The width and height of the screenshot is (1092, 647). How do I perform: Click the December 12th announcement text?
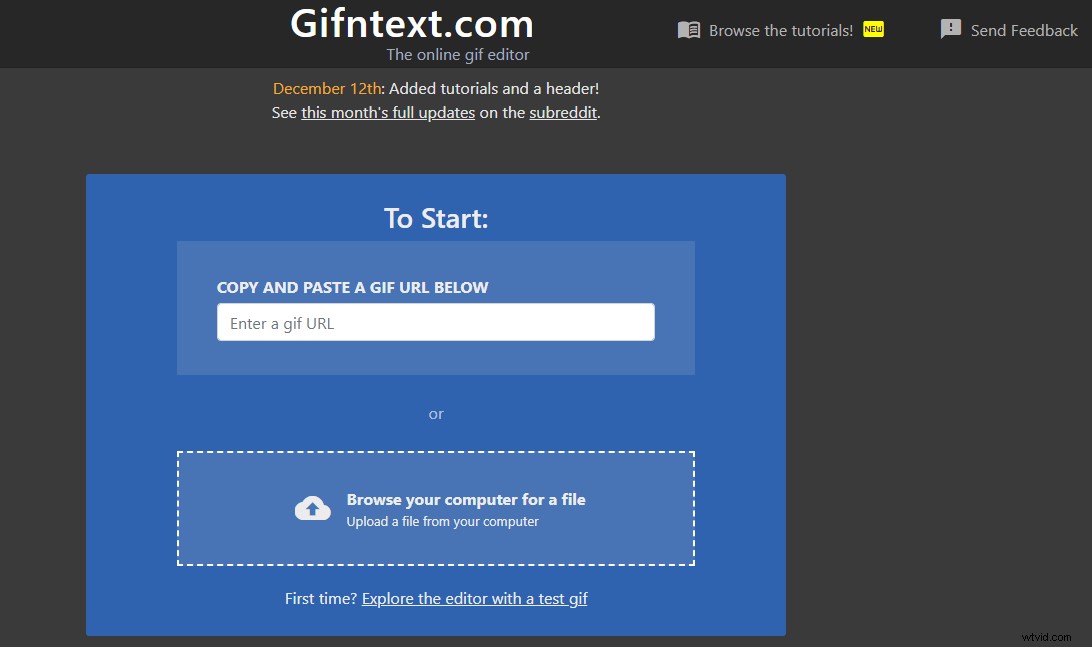(x=326, y=88)
